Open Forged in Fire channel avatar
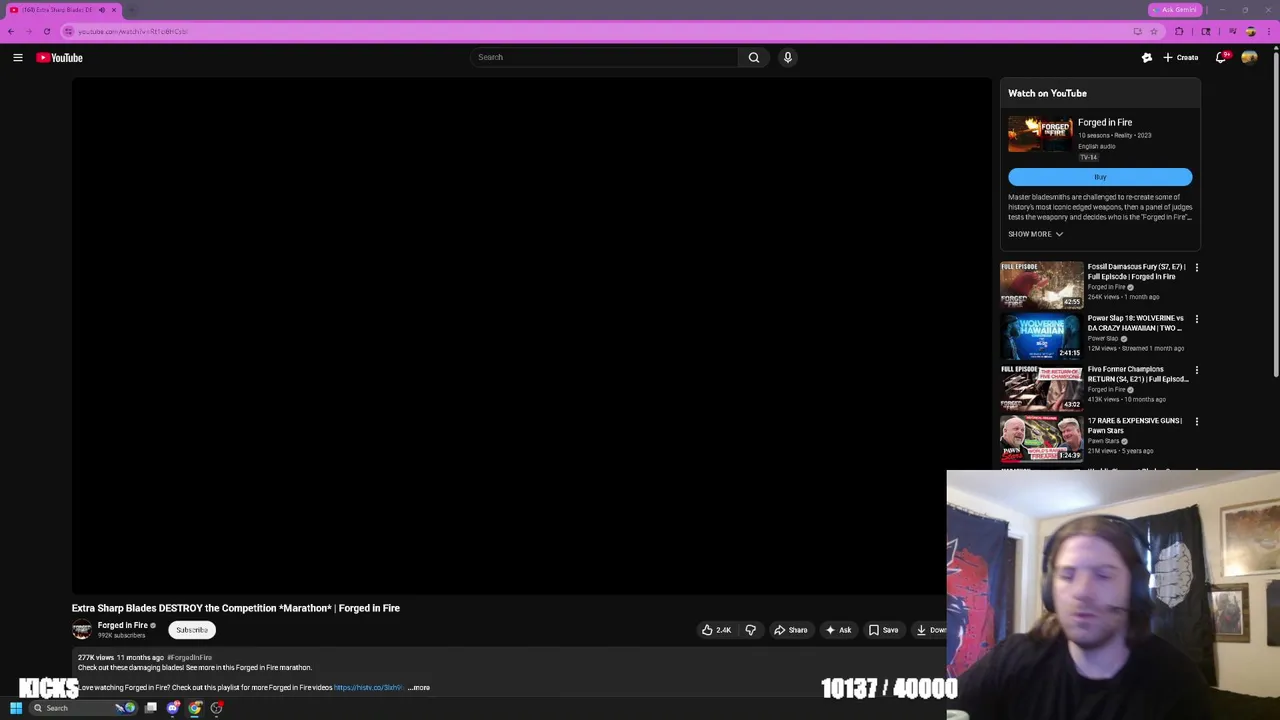 81,630
